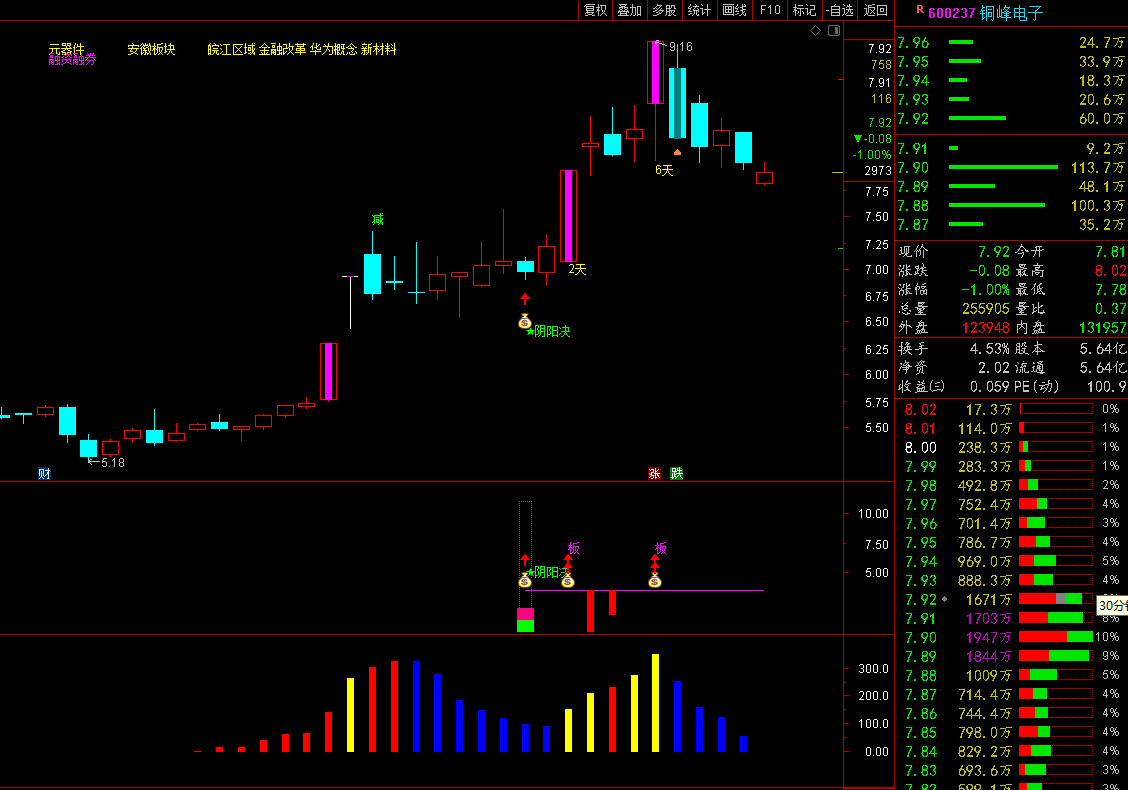Viewport: 1128px width, 790px height.
Task: Open the 叠加 overlay menu
Action: pos(629,10)
